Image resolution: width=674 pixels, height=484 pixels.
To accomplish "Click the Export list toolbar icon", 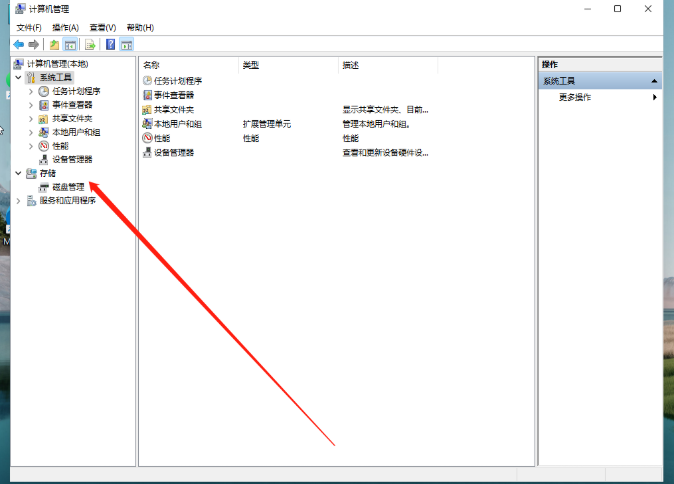I will click(90, 45).
